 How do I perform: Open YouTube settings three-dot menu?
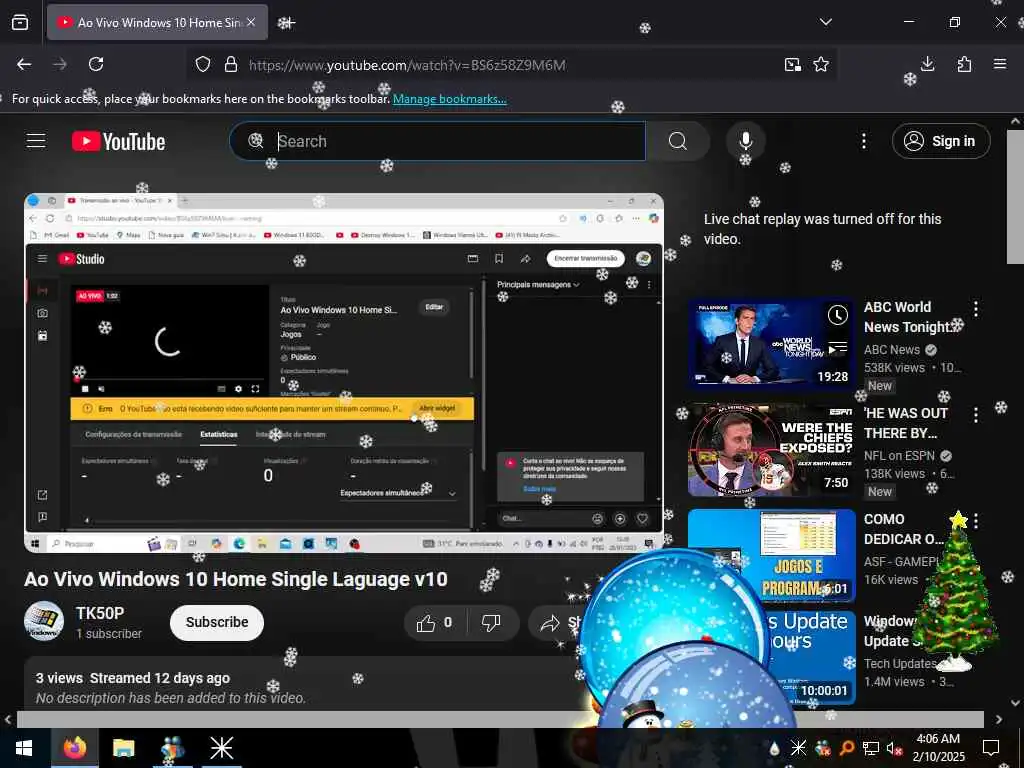[x=864, y=141]
